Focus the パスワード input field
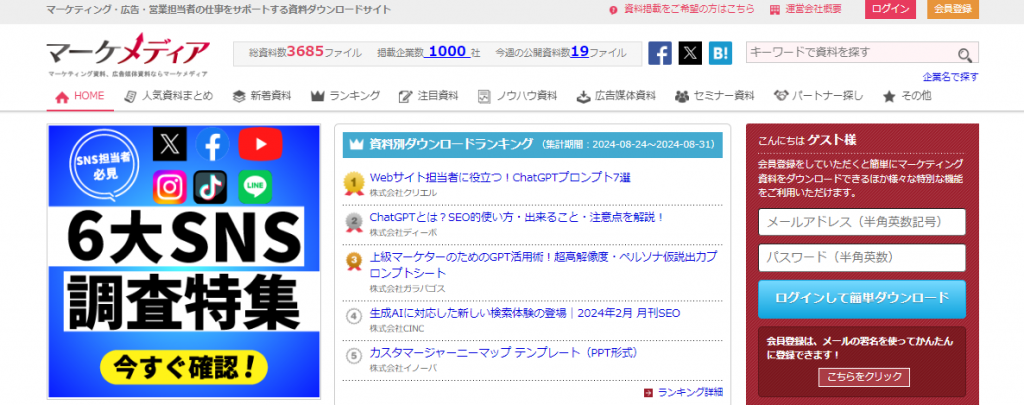 [861, 257]
